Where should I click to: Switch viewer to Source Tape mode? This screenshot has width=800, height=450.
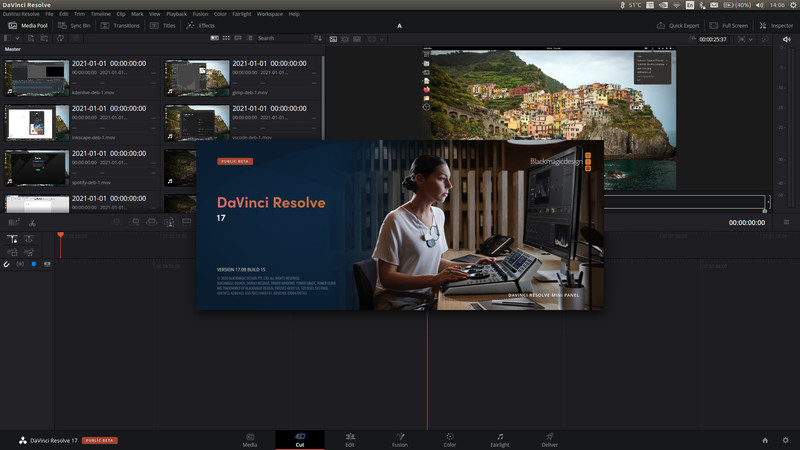pyautogui.click(x=345, y=39)
